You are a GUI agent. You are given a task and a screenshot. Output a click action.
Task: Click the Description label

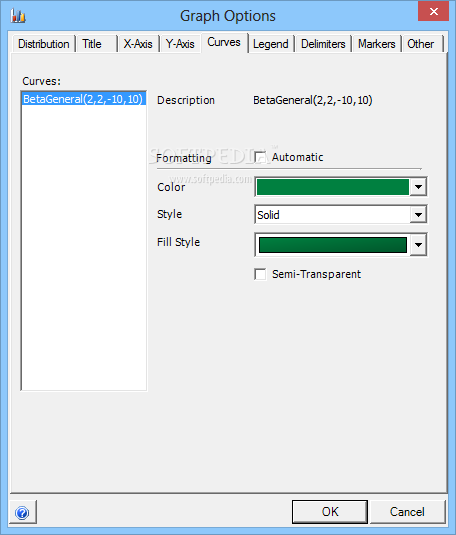coord(186,100)
